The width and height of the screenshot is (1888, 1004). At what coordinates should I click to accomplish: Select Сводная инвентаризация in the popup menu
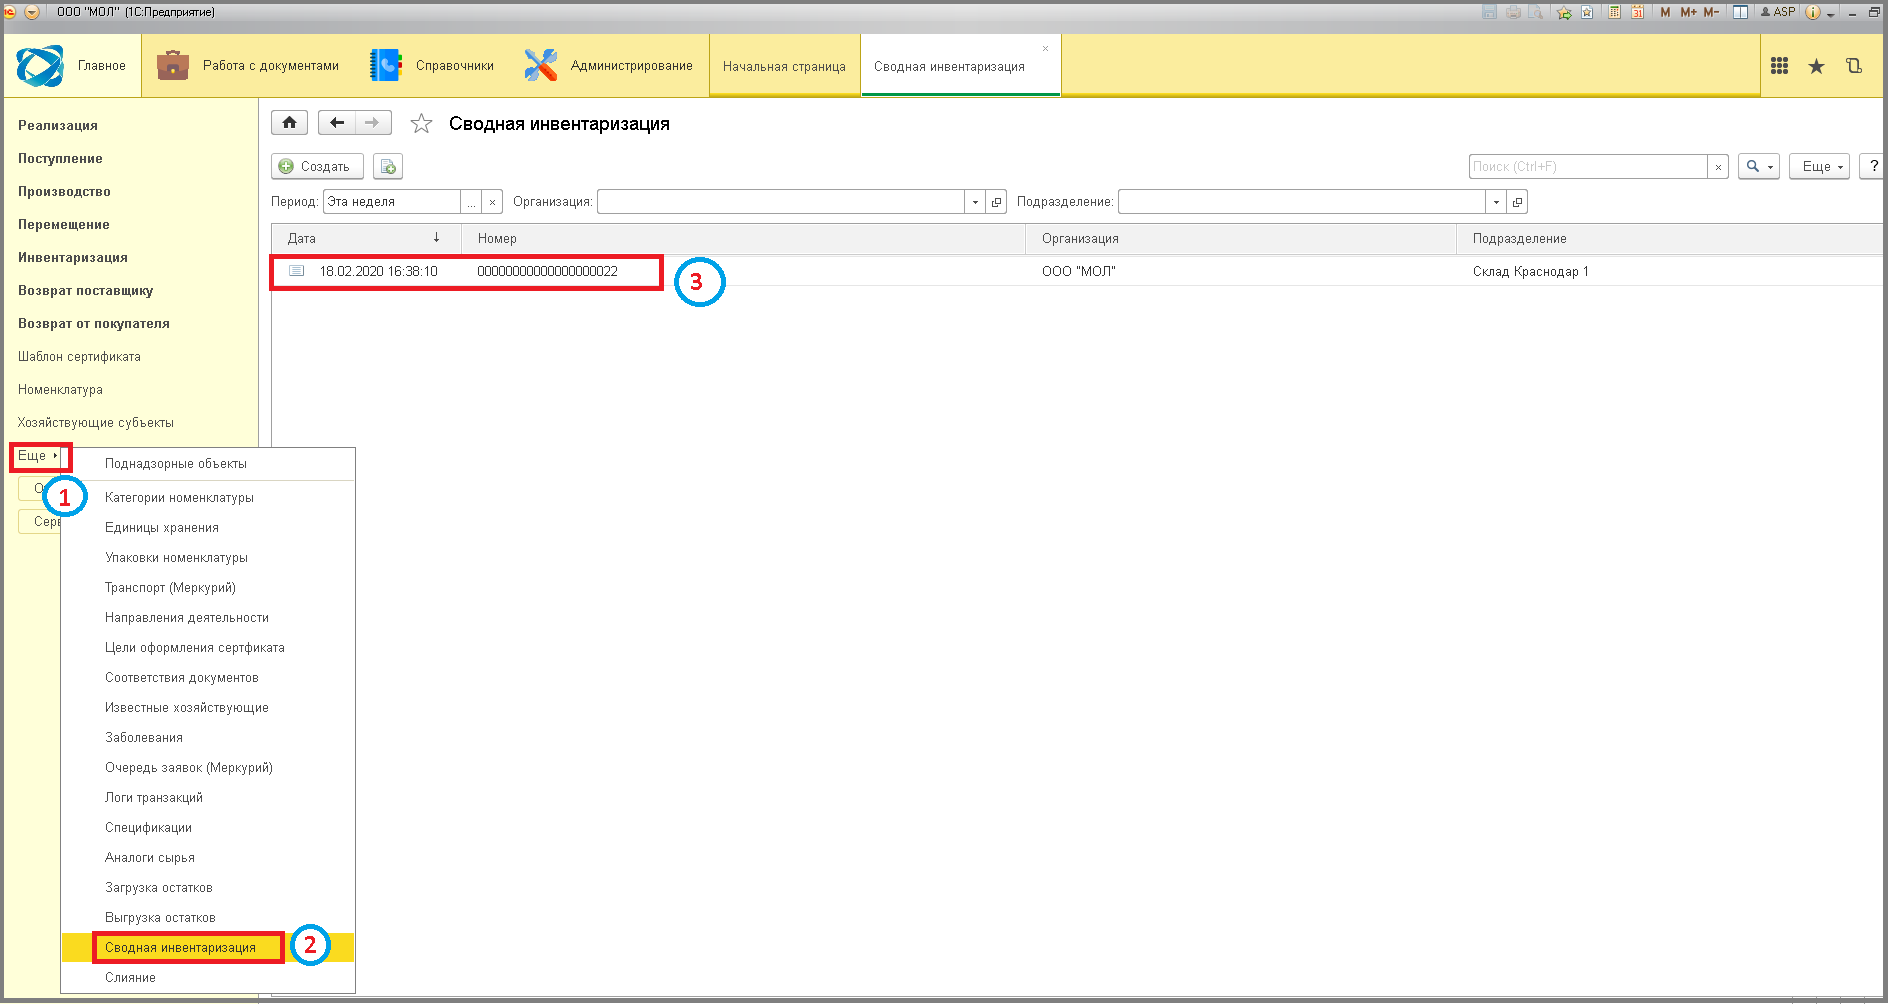coord(180,947)
